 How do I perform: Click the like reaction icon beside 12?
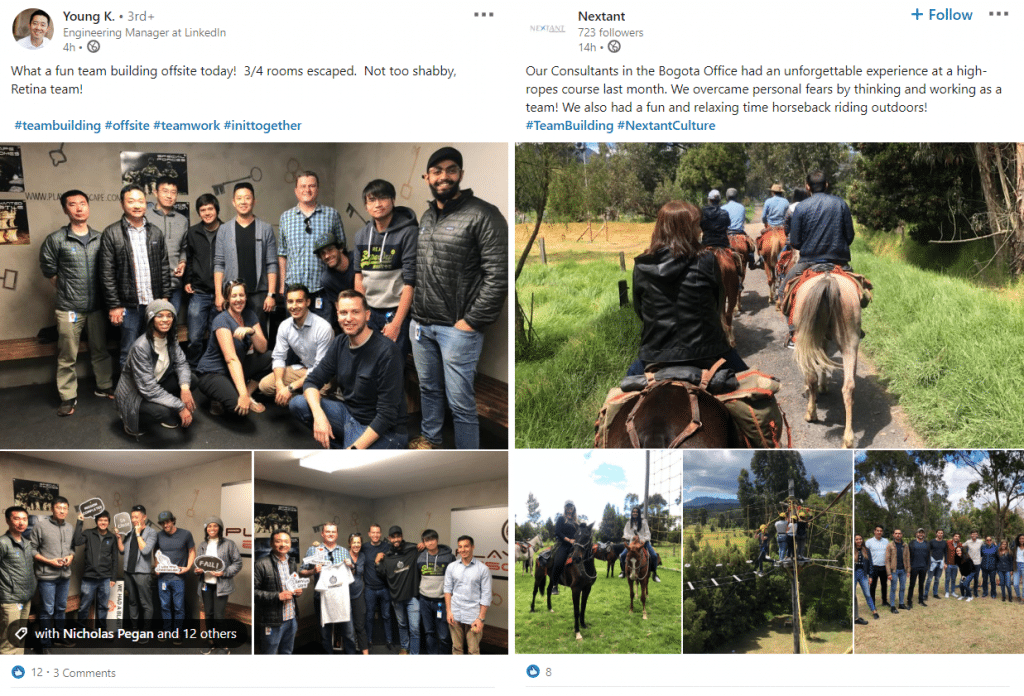point(18,672)
